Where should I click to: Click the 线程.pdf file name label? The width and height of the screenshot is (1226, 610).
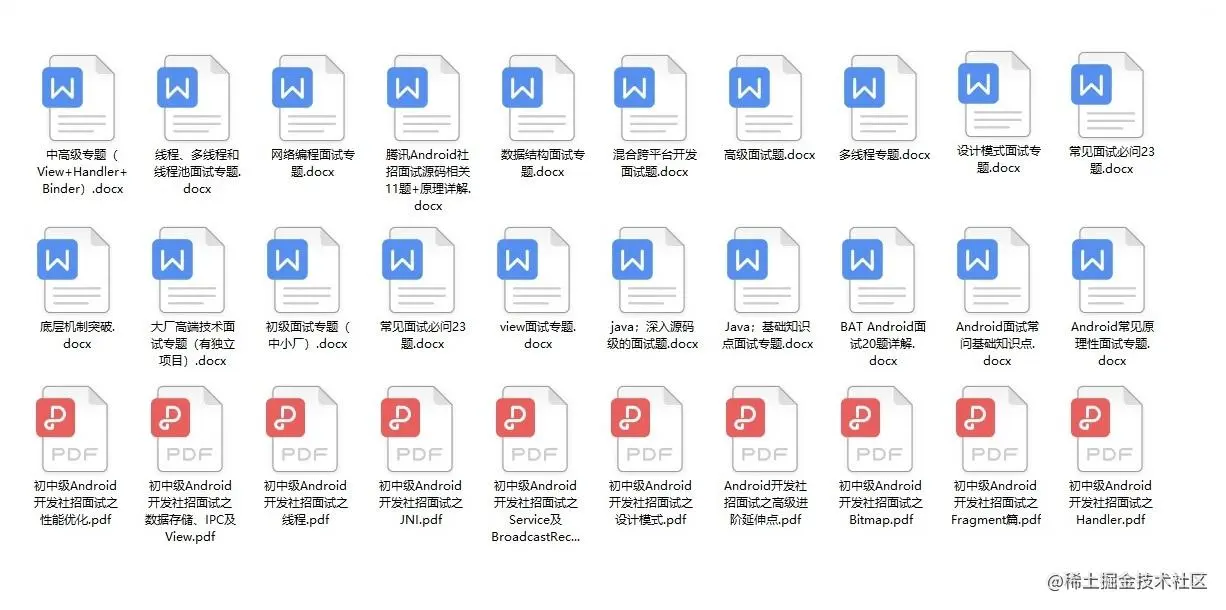[306, 503]
